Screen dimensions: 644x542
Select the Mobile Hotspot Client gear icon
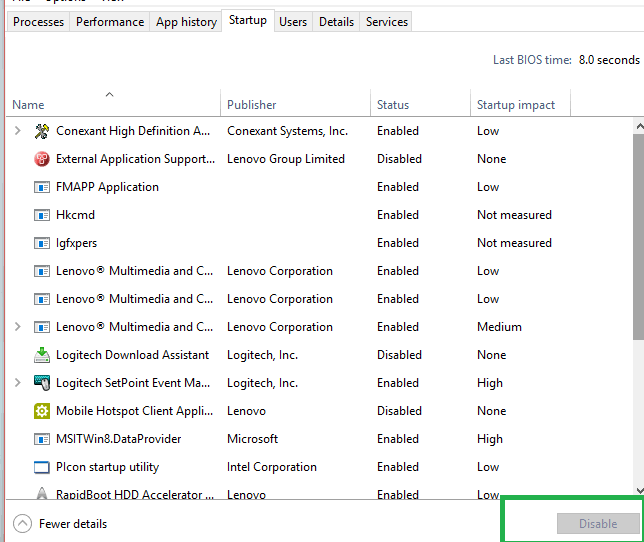coord(42,411)
